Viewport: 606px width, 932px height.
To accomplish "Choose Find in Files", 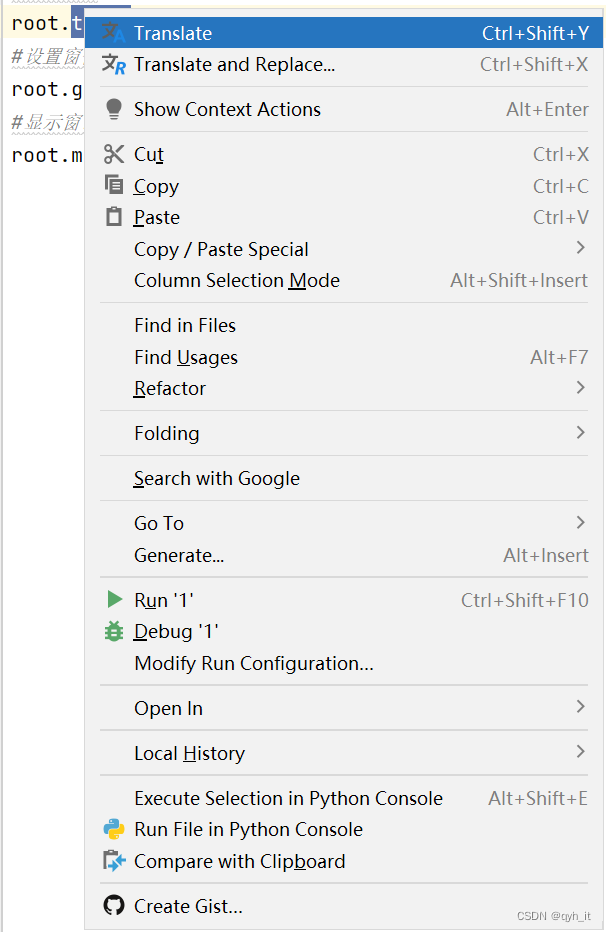I will (x=185, y=325).
